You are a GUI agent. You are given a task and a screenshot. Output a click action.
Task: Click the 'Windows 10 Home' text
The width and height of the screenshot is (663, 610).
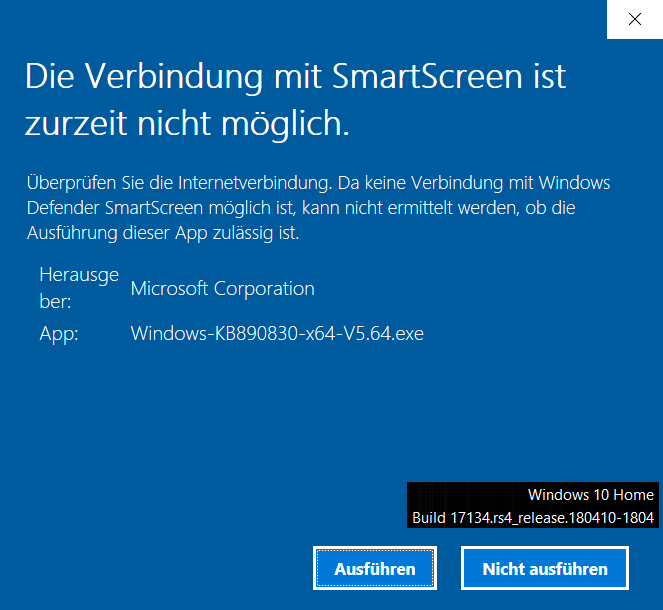pos(590,495)
